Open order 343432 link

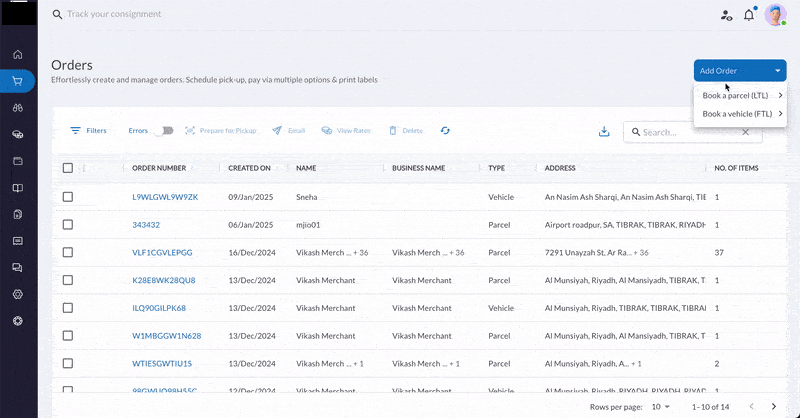146,225
